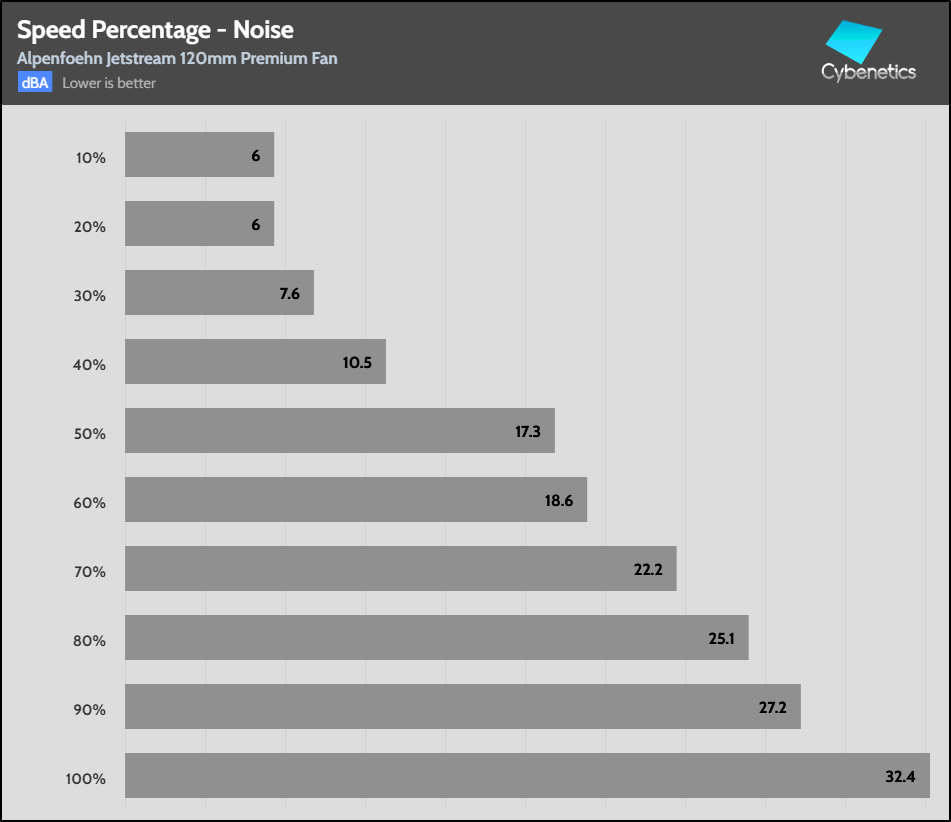Click the 100% axis label
951x822 pixels.
coord(87,778)
